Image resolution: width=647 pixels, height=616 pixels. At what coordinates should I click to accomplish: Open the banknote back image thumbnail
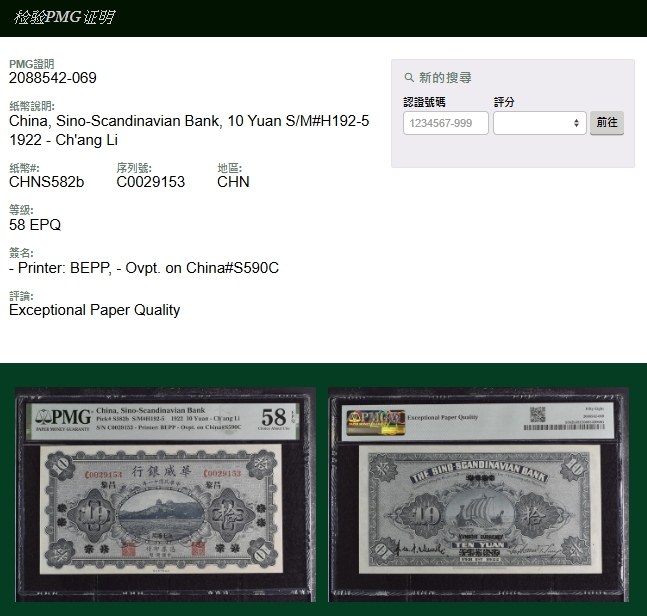point(479,494)
